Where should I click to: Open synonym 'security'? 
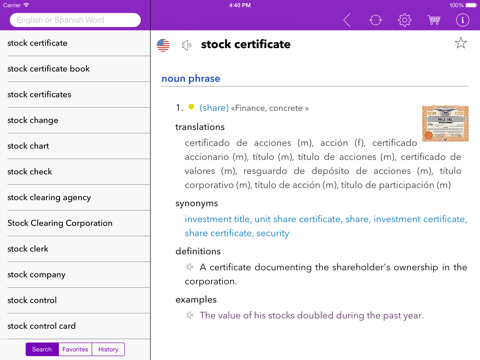click(273, 233)
